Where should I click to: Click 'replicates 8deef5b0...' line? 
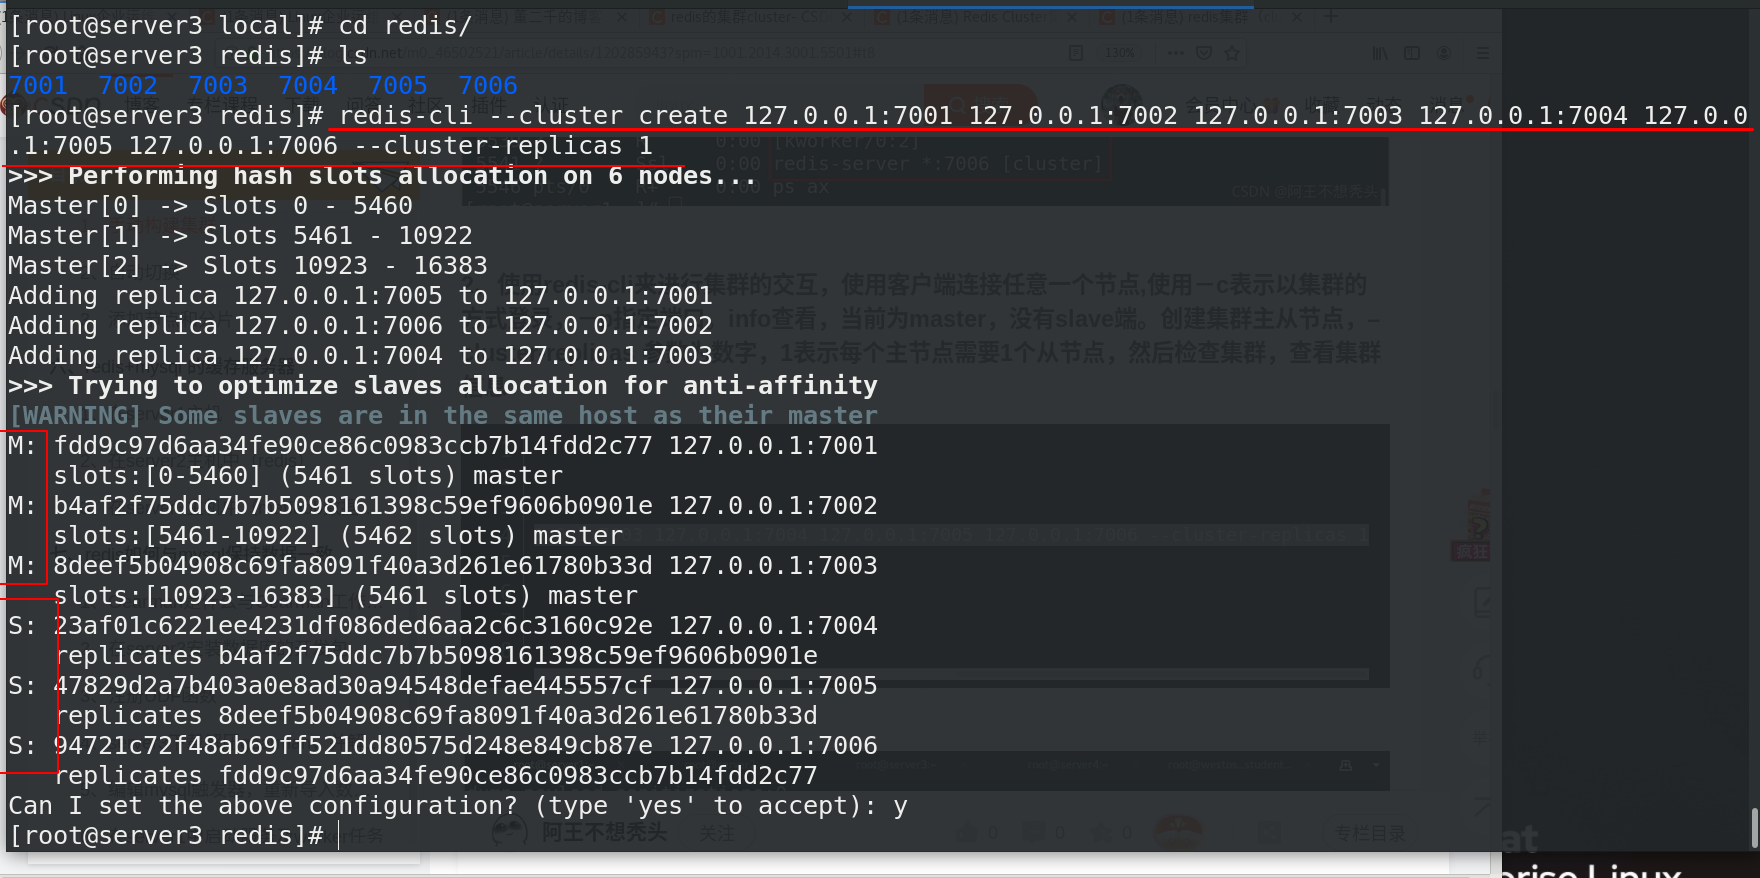pos(435,716)
